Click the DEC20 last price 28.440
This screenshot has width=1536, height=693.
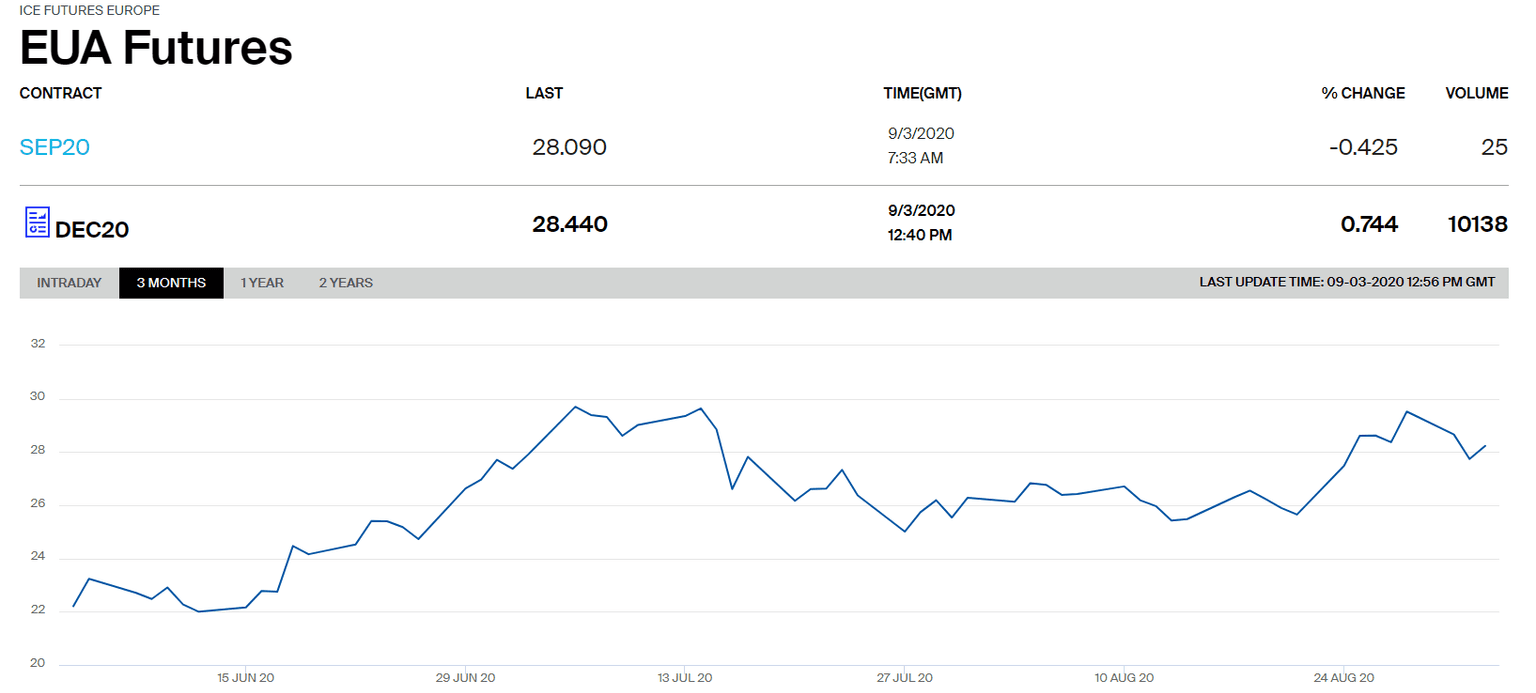[x=569, y=224]
